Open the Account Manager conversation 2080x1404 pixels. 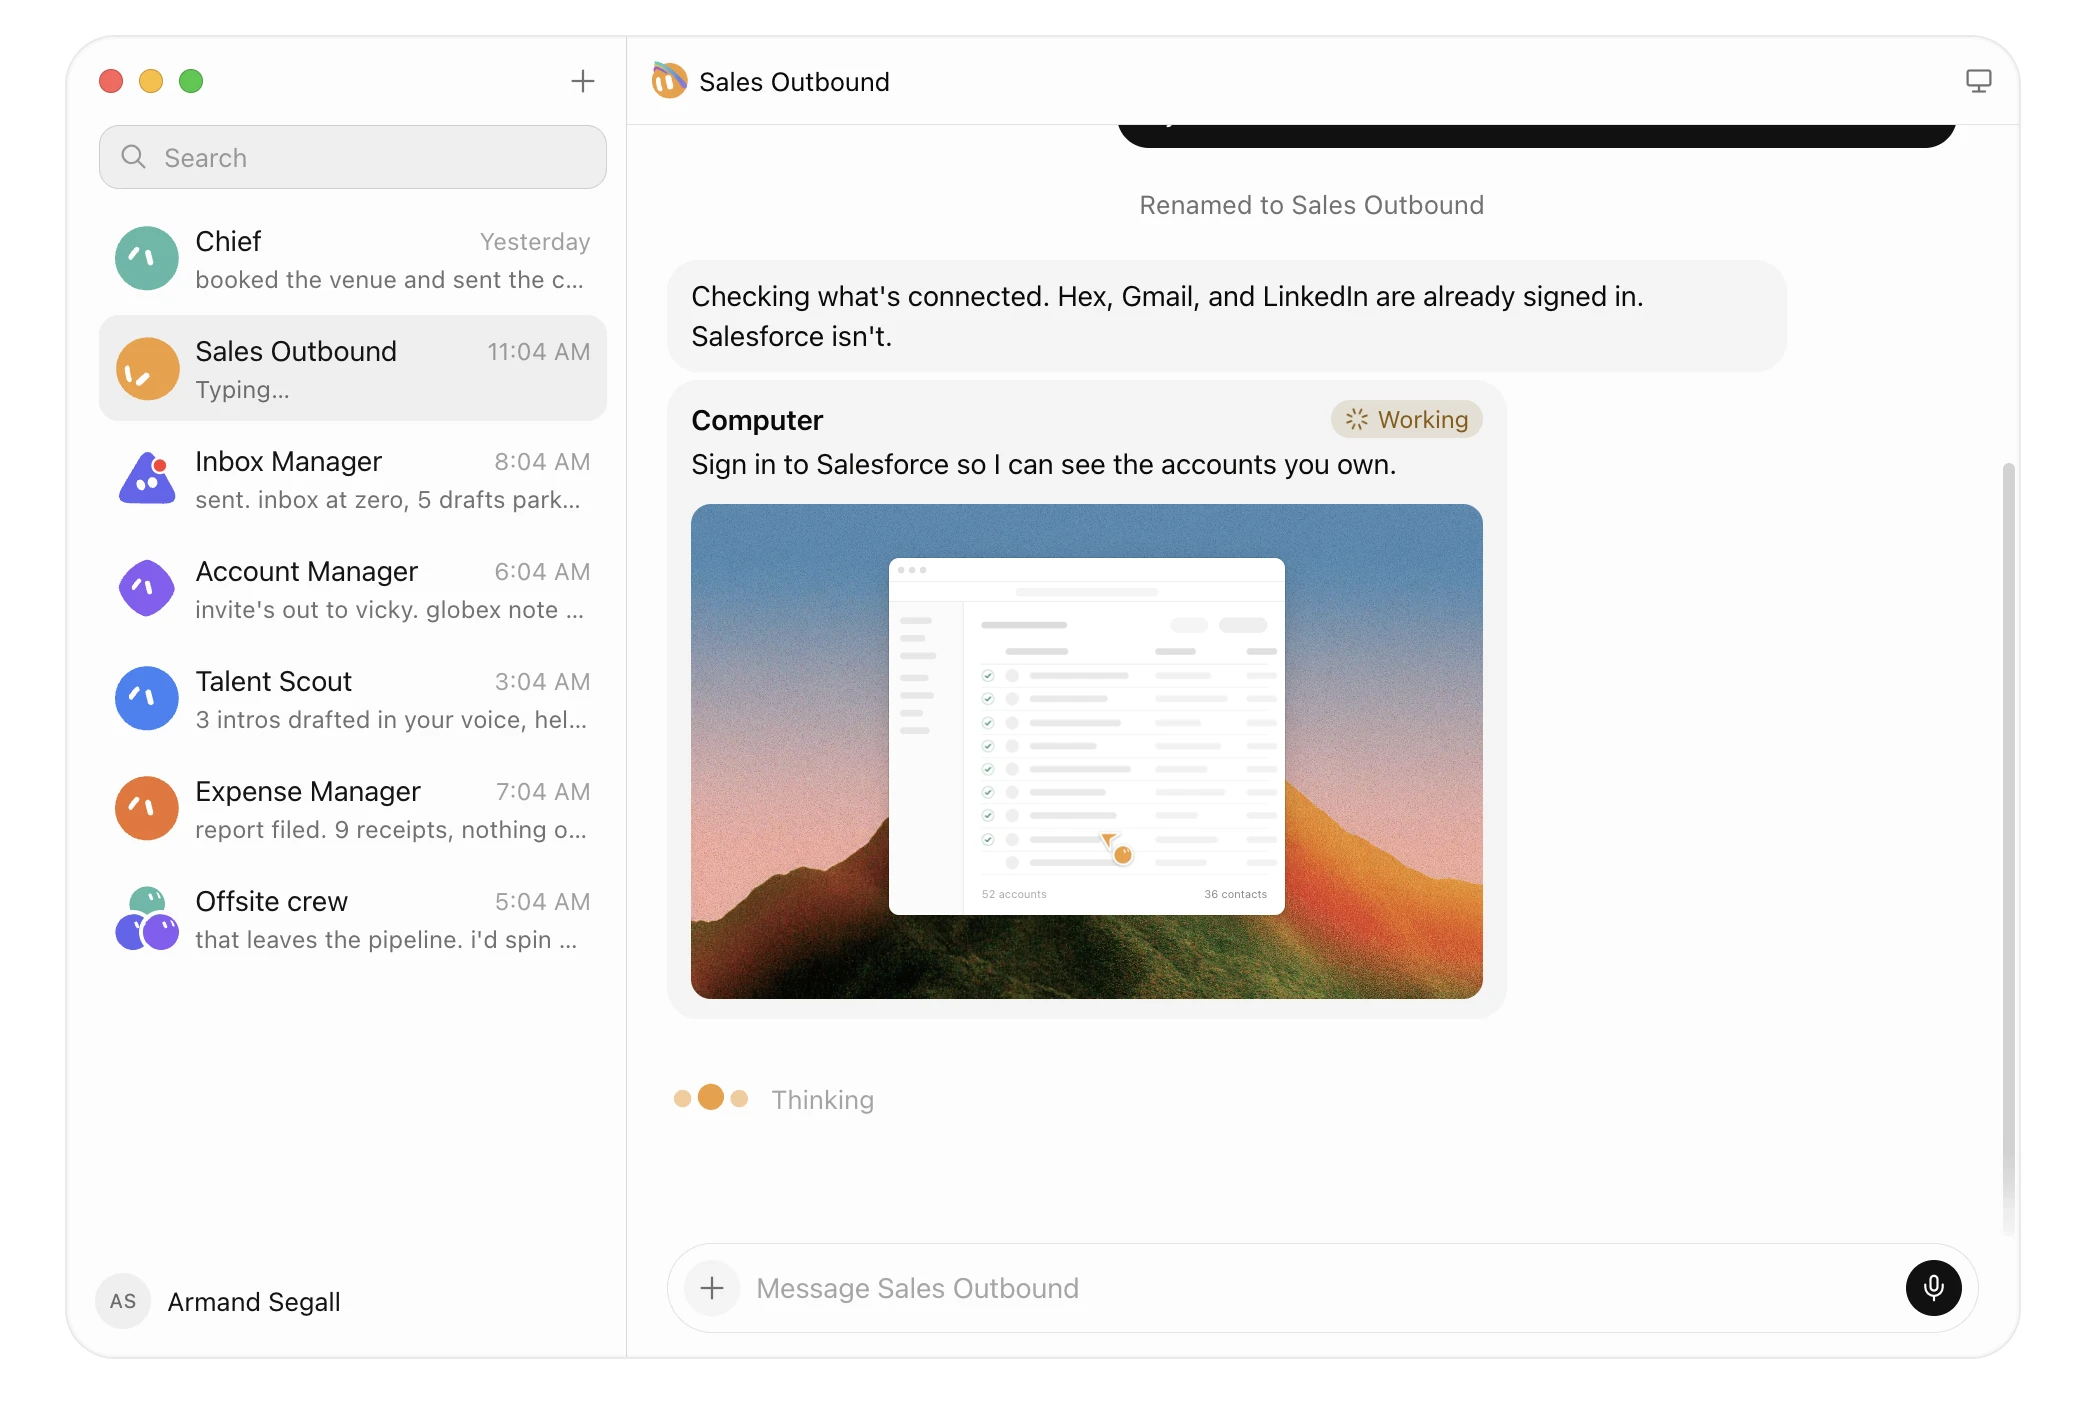click(353, 589)
